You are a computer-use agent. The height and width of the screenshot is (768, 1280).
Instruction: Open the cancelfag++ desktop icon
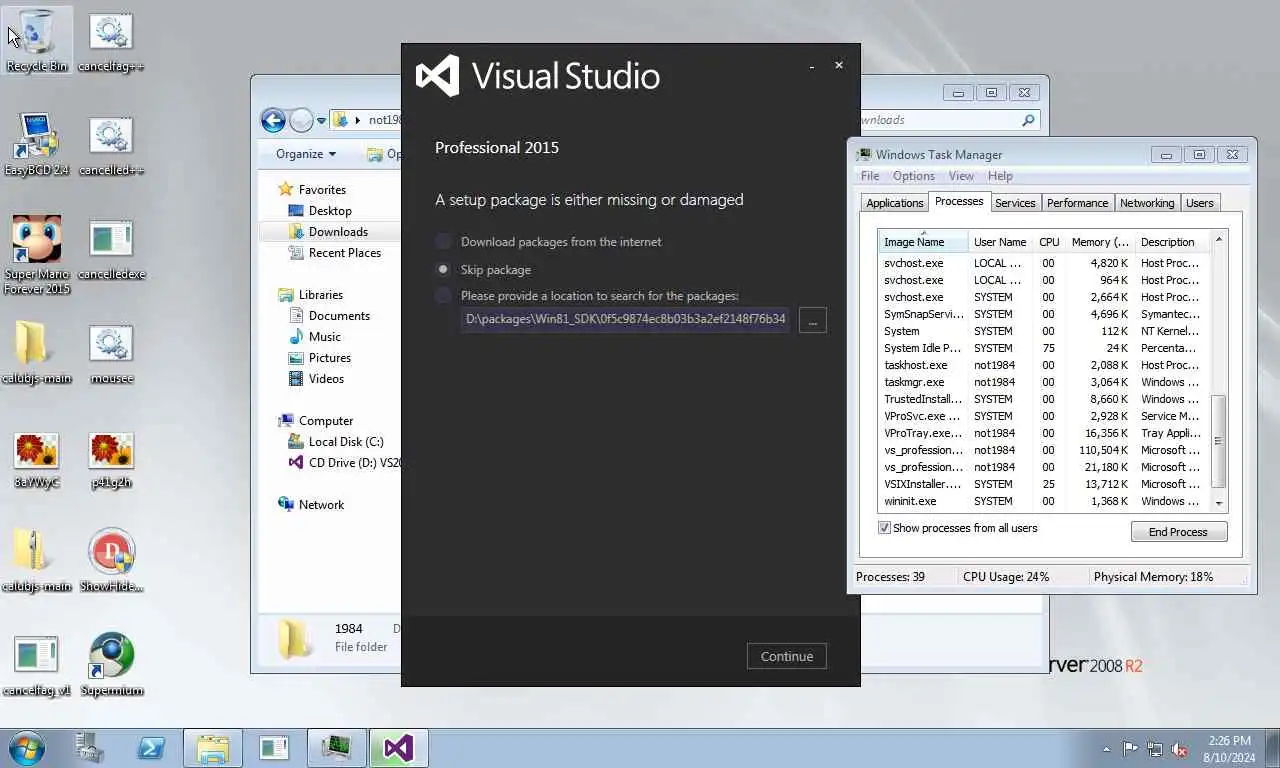point(111,40)
